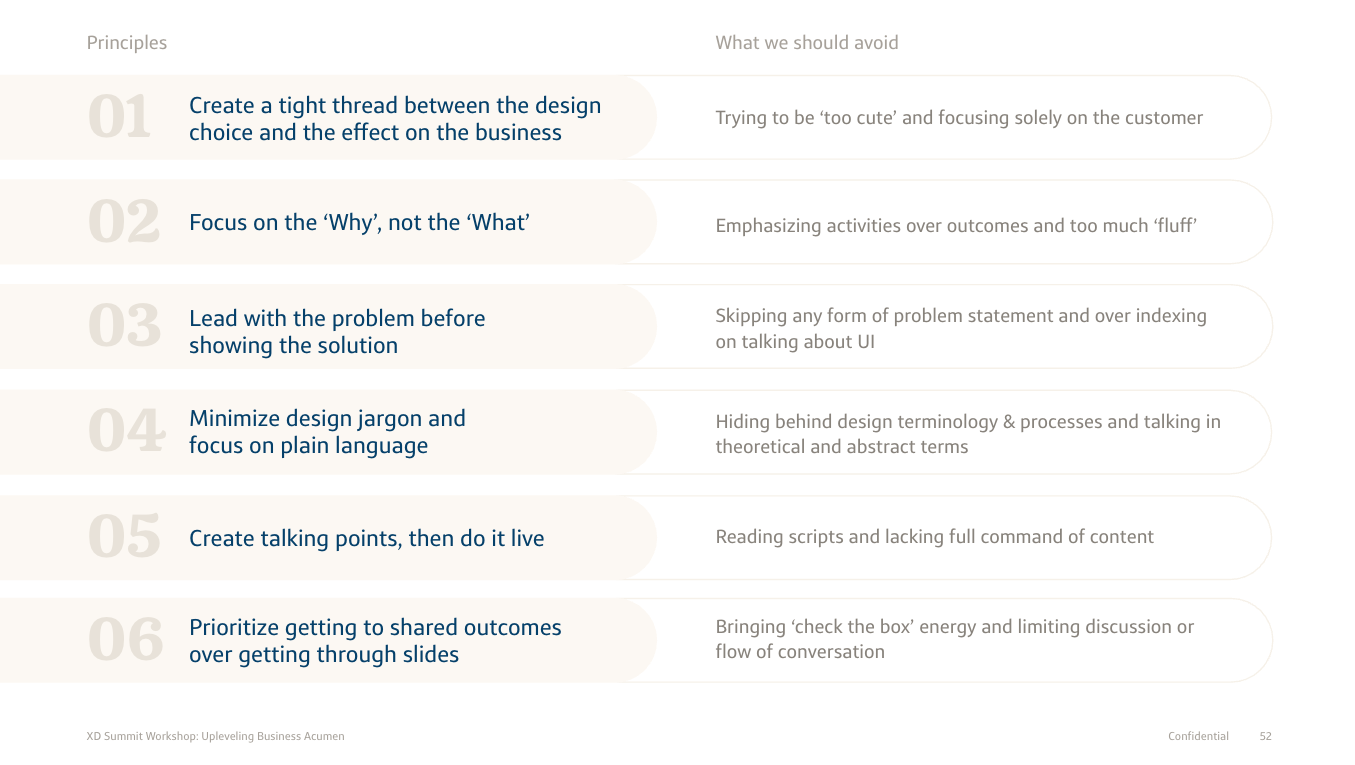1355x765 pixels.
Task: Select the 03 number graphic
Action: coord(124,327)
